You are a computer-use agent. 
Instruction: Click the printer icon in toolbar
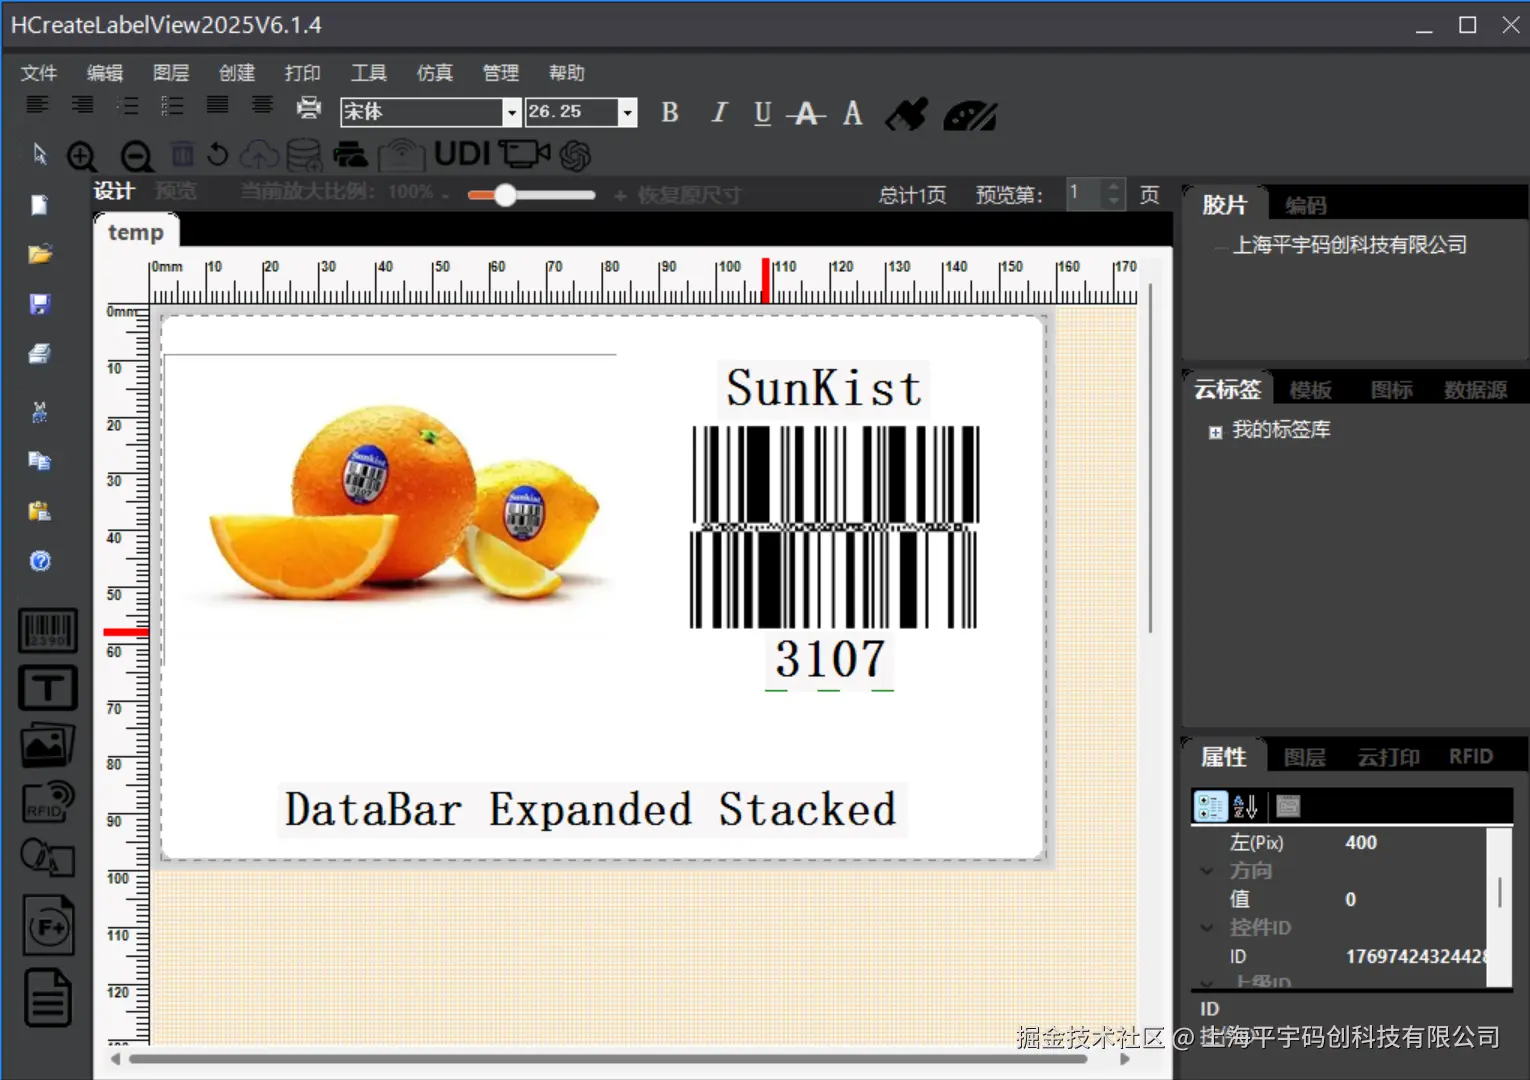click(x=309, y=107)
